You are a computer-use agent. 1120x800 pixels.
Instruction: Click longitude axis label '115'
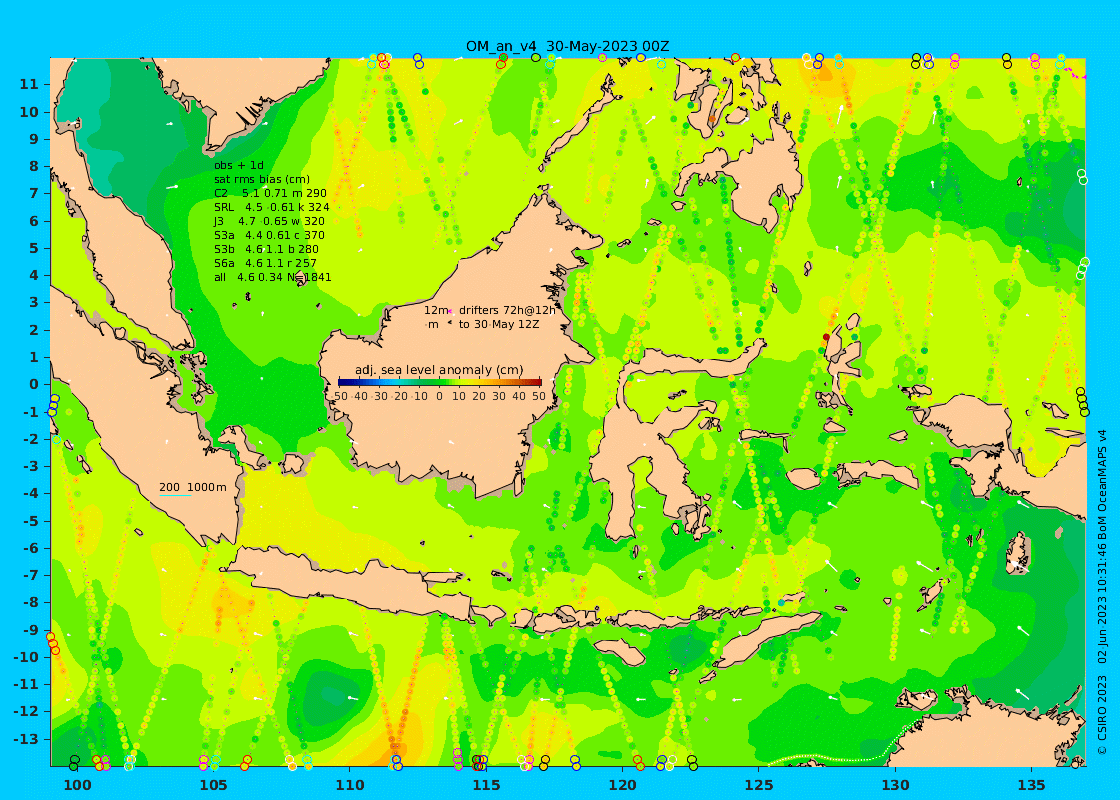tap(486, 785)
